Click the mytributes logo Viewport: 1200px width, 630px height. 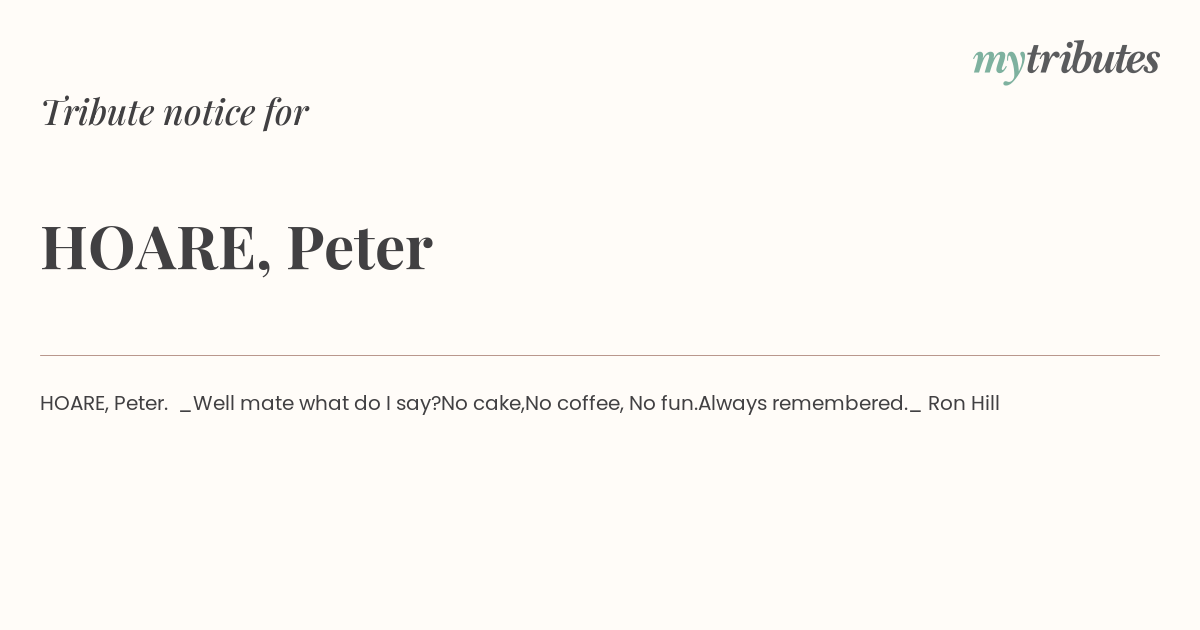pyautogui.click(x=1066, y=59)
